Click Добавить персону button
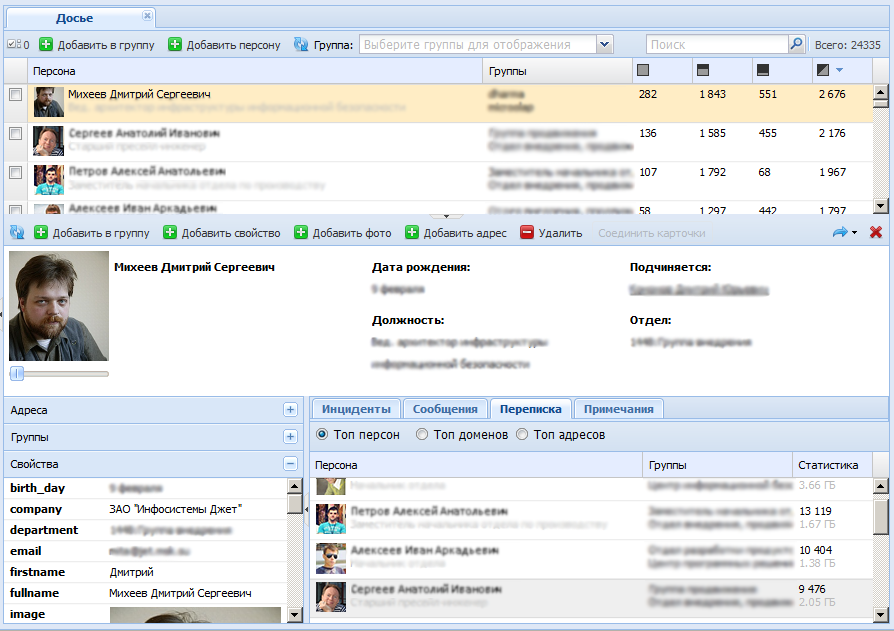 tap(225, 44)
